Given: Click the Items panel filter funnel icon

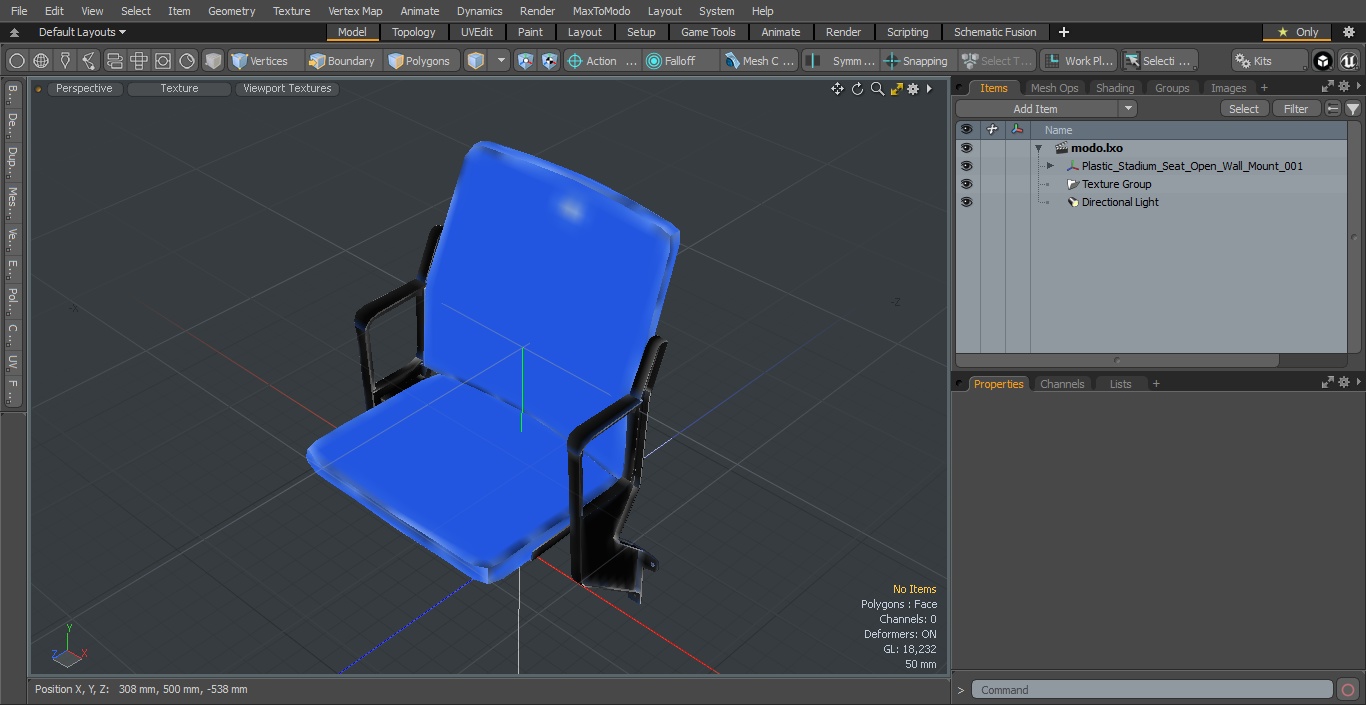Looking at the screenshot, I should [1353, 109].
